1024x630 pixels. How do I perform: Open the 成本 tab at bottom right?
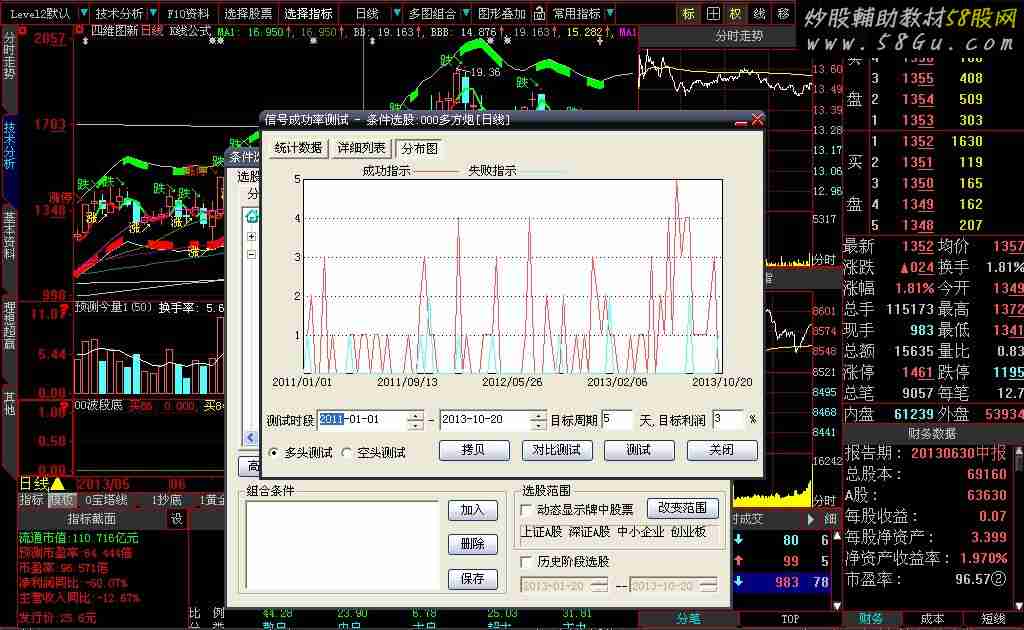(x=932, y=619)
